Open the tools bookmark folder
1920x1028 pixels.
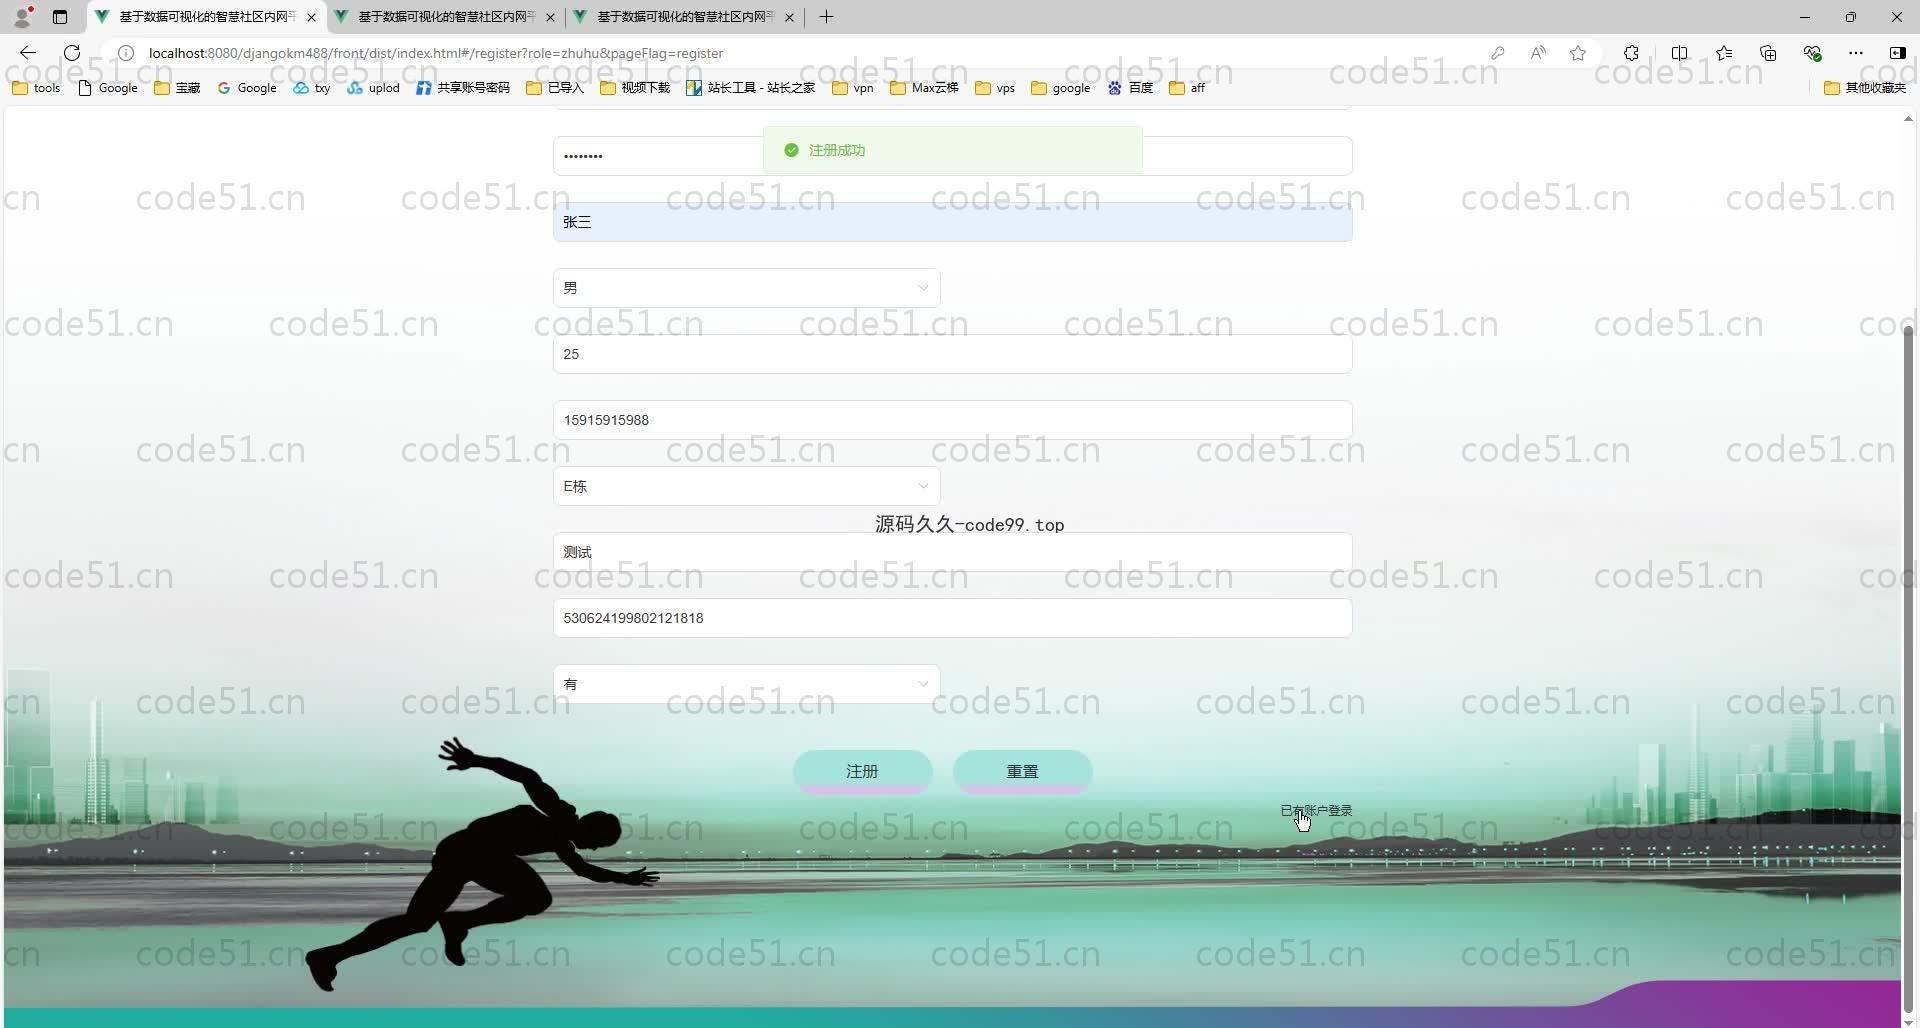pyautogui.click(x=36, y=88)
